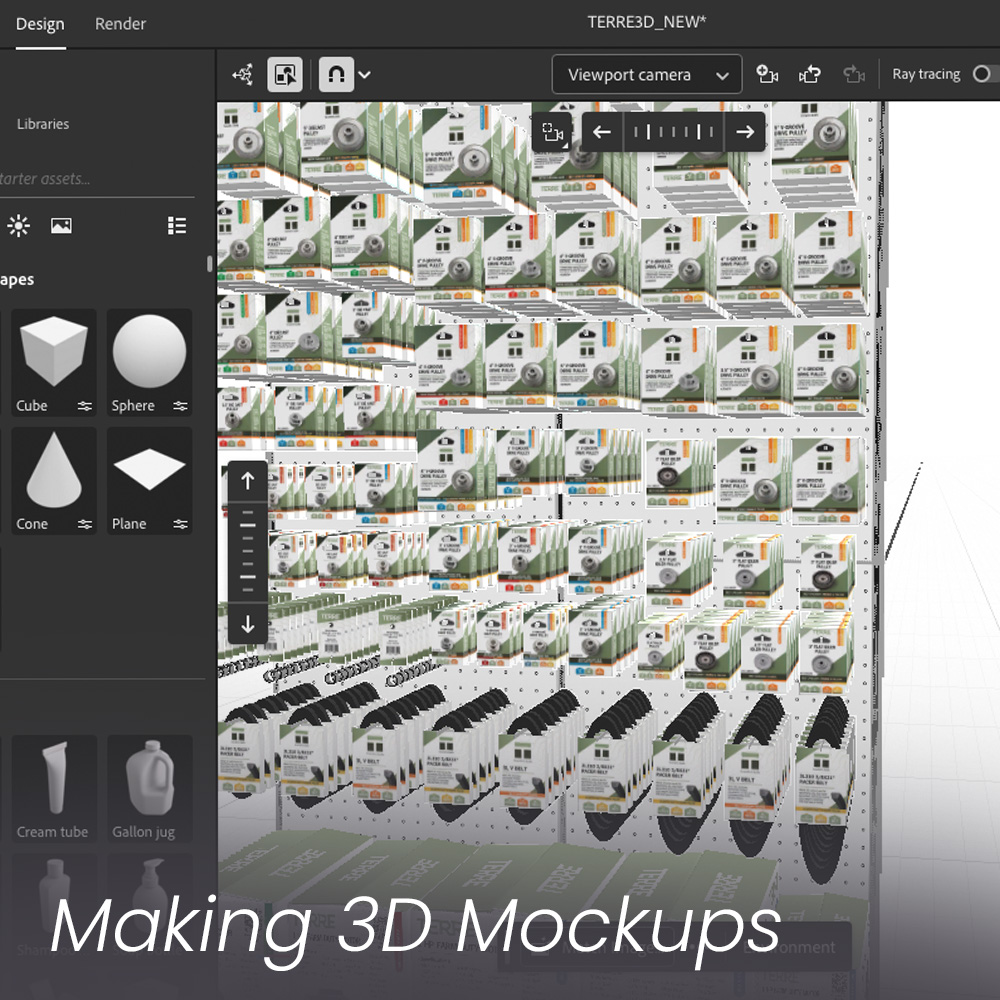
Task: Open the Viewport camera dropdown
Action: tap(647, 75)
